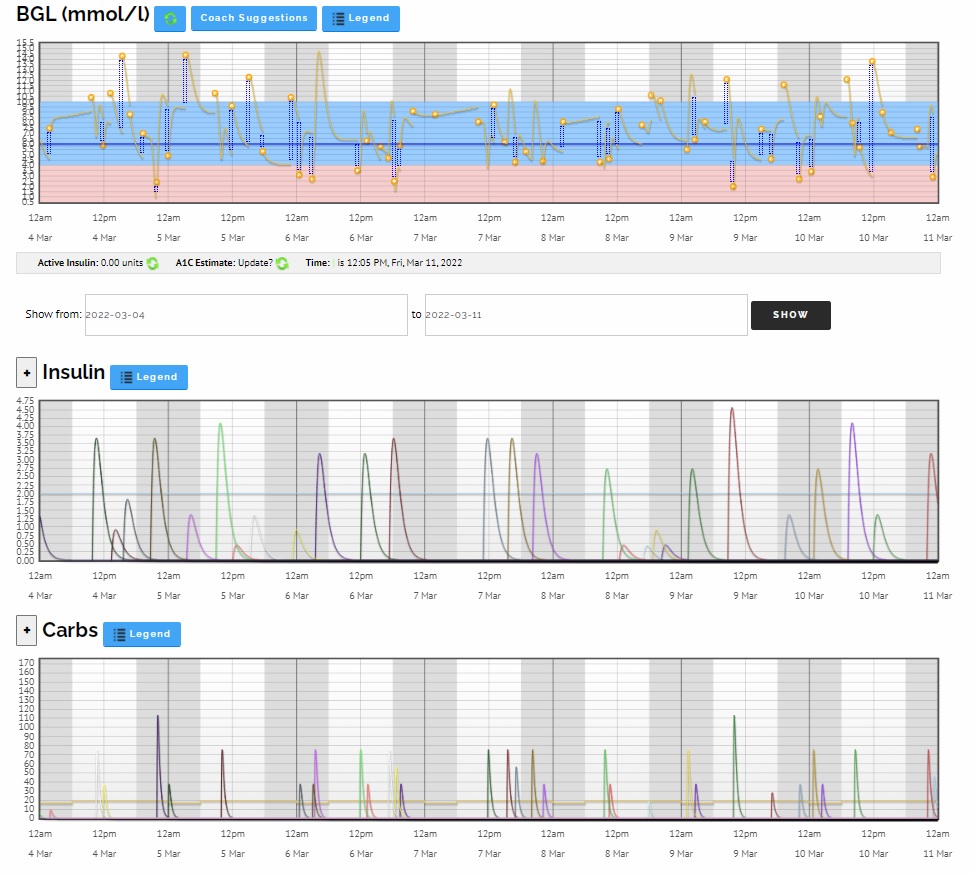Open Coach Suggestions
The image size is (974, 876).
[253, 18]
